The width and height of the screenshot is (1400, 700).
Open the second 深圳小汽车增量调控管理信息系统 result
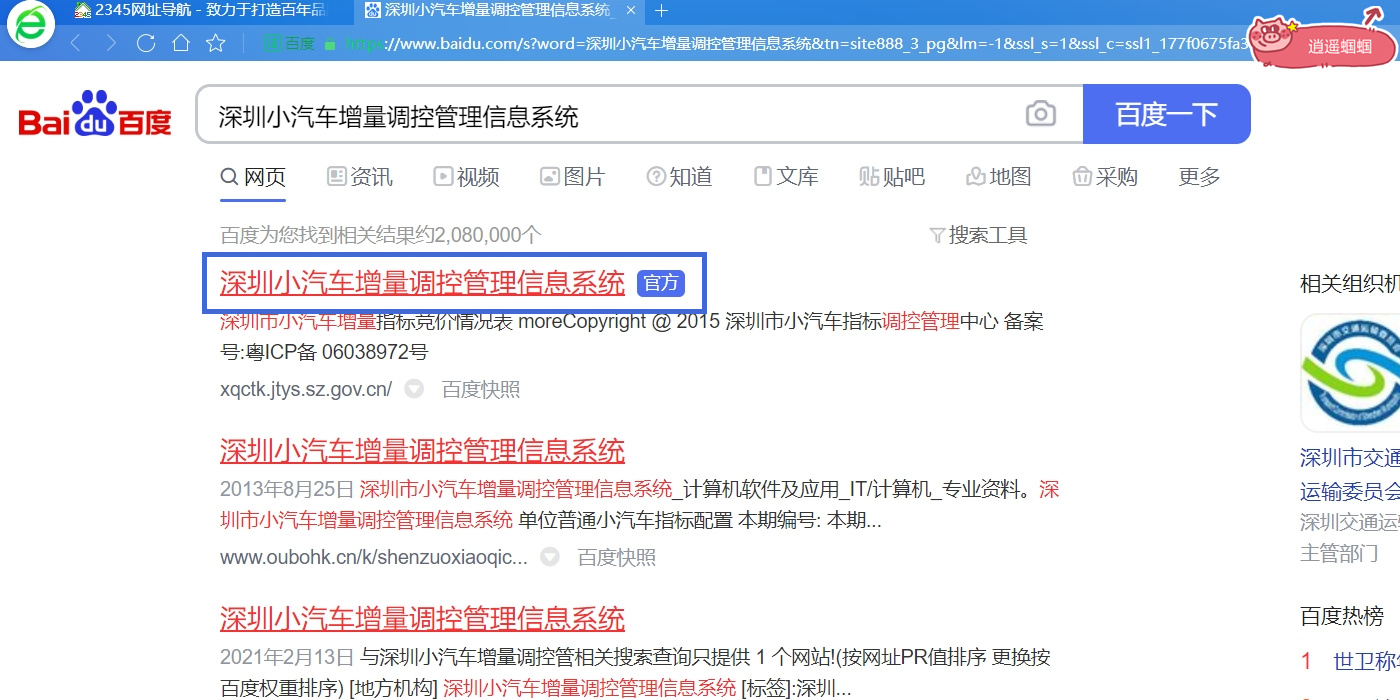click(x=422, y=451)
